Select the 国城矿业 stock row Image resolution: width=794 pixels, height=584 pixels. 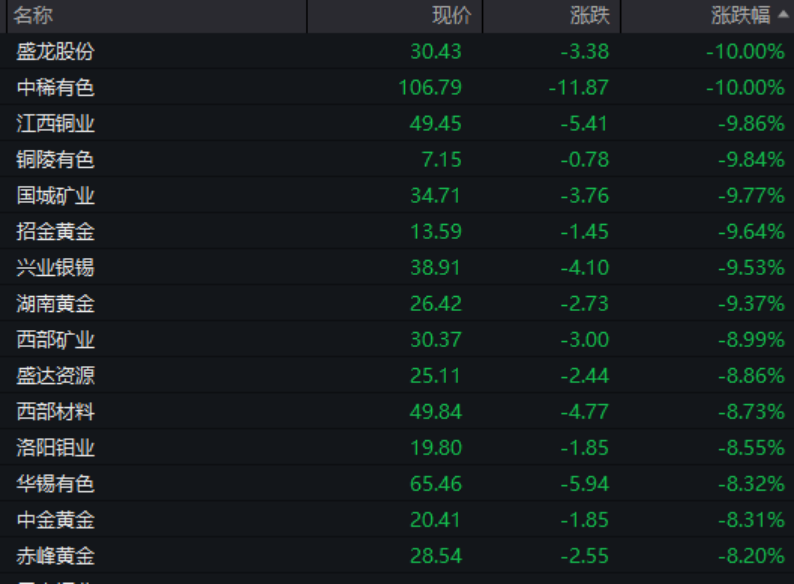[397, 196]
